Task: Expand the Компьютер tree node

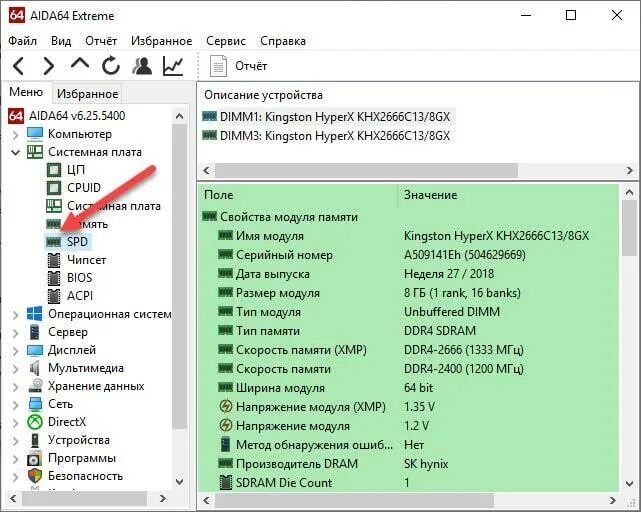Action: click(x=16, y=135)
